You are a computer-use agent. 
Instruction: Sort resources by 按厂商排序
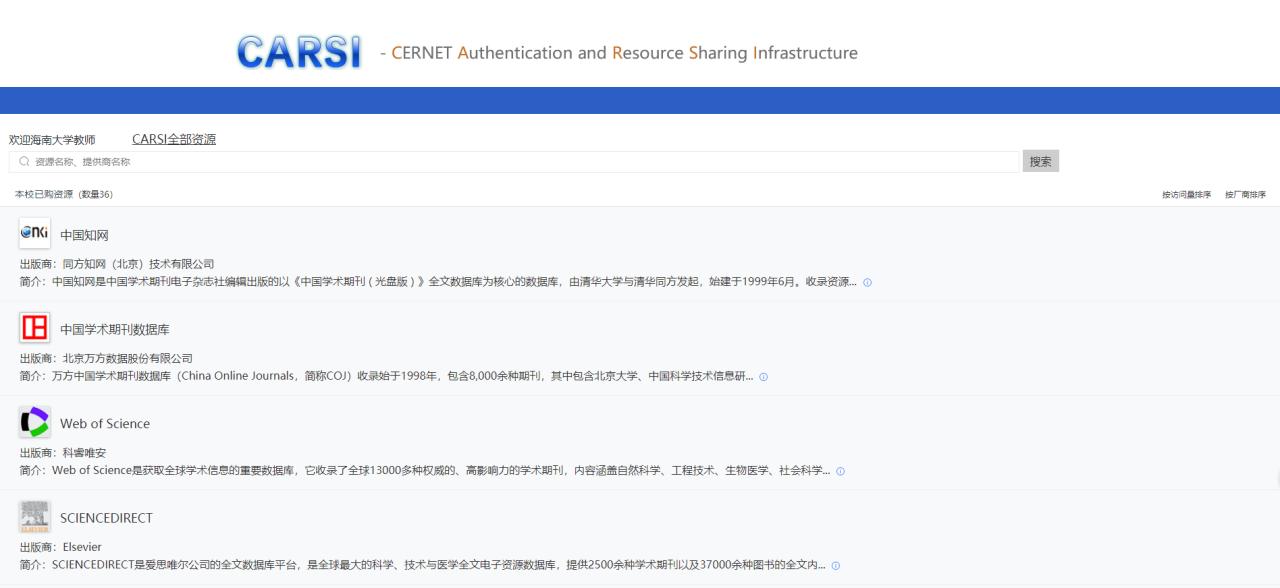[x=1245, y=194]
